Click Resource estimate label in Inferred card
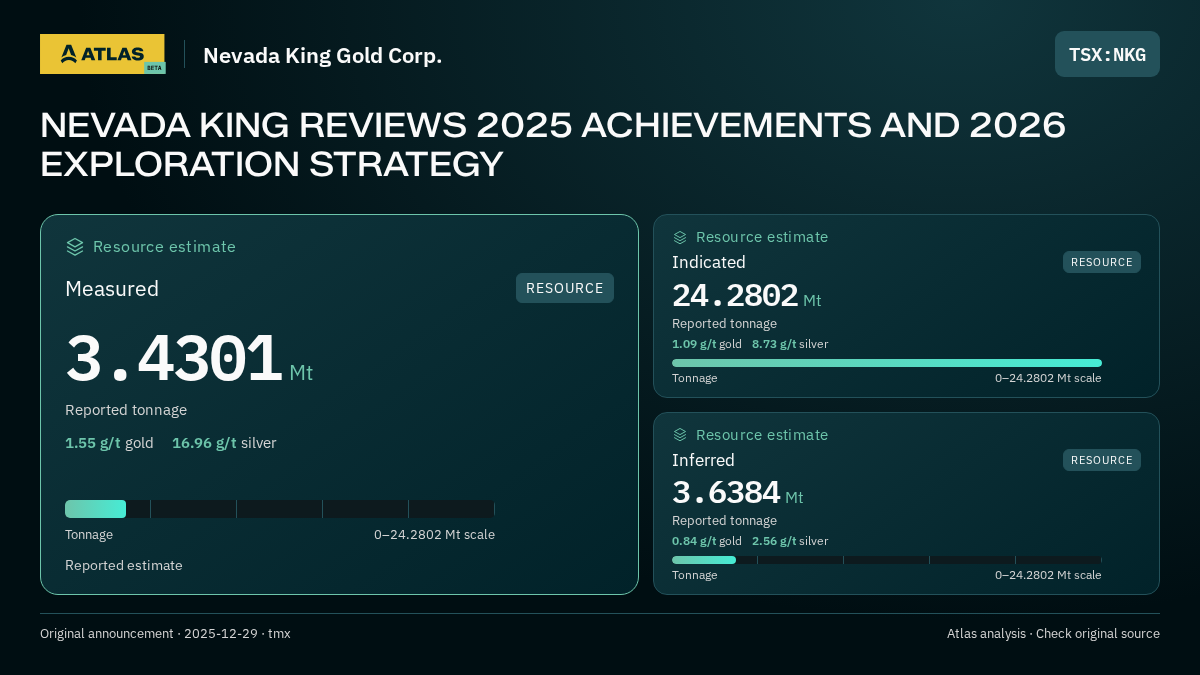Image resolution: width=1200 pixels, height=675 pixels. pos(762,435)
